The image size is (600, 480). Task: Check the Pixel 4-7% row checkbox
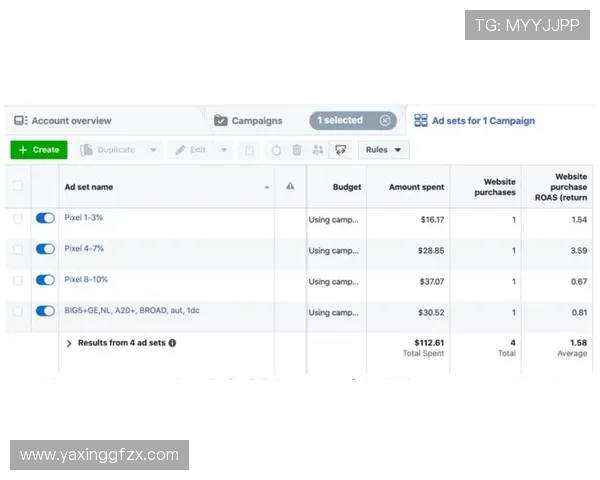[x=18, y=250]
